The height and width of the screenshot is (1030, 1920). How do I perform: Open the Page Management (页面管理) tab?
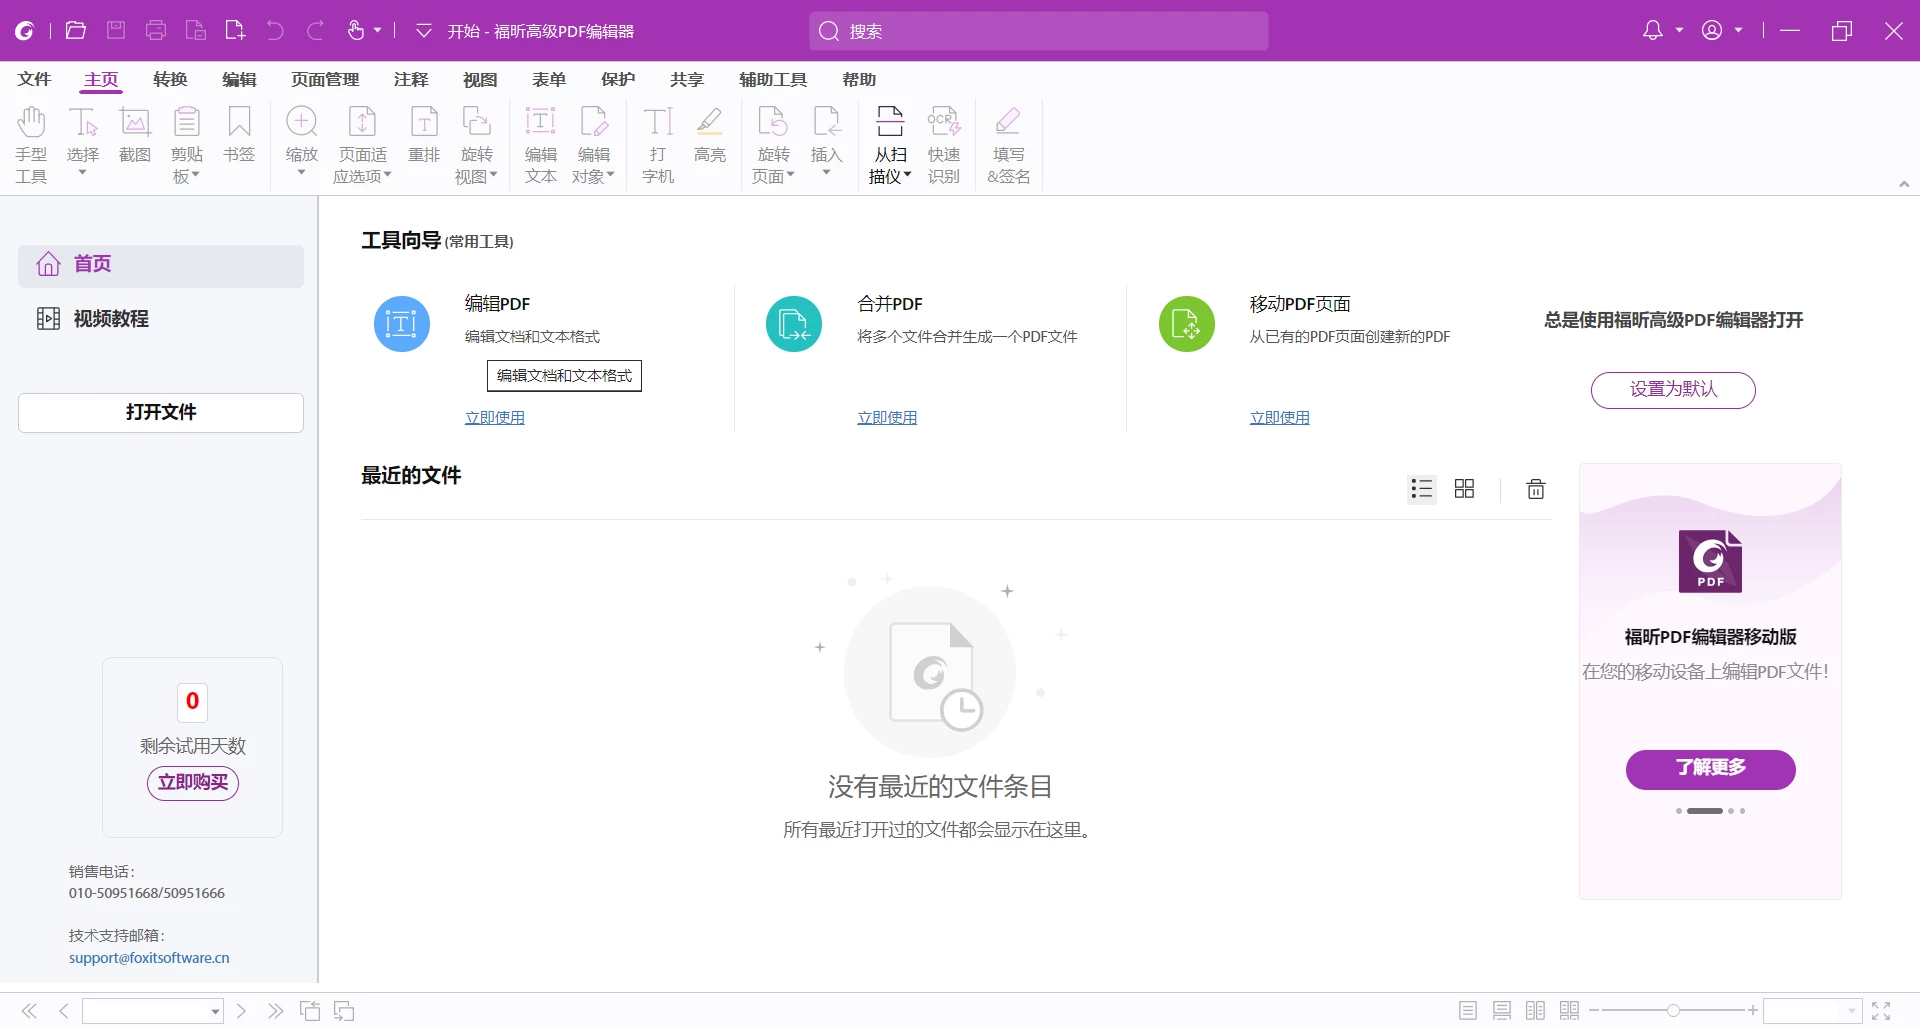[325, 79]
